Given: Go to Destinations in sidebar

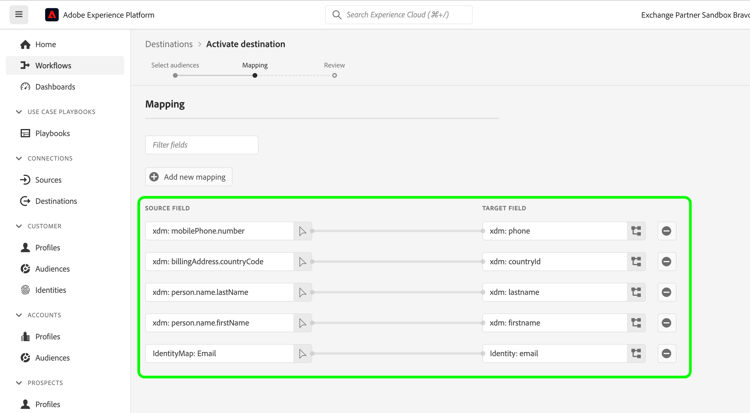Looking at the screenshot, I should [55, 201].
